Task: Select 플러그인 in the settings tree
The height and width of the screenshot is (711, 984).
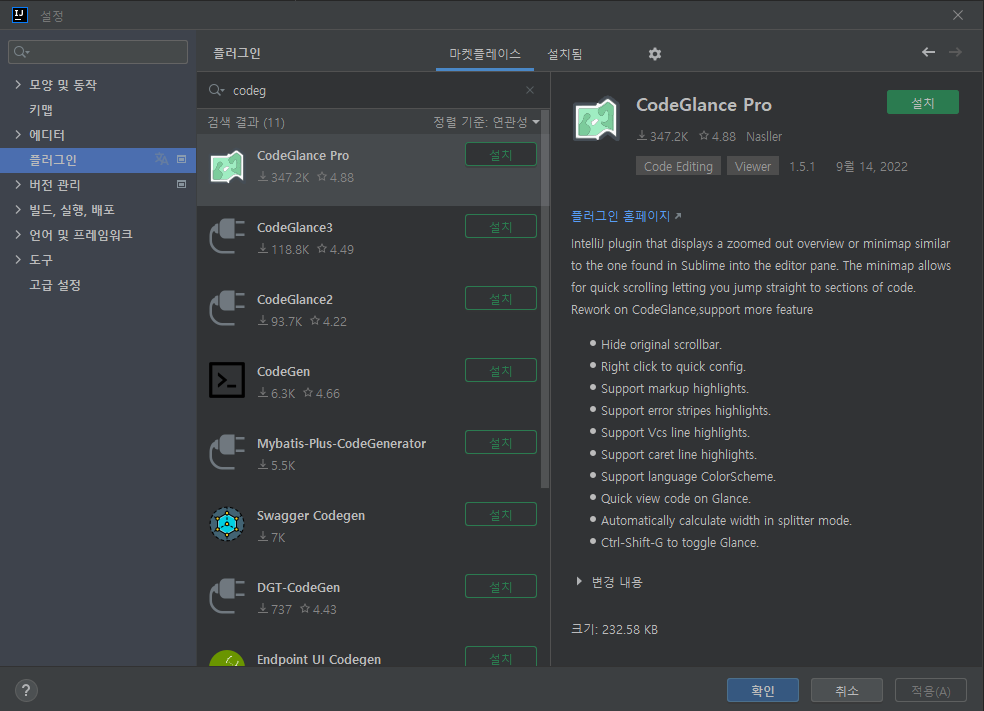Action: pos(98,160)
